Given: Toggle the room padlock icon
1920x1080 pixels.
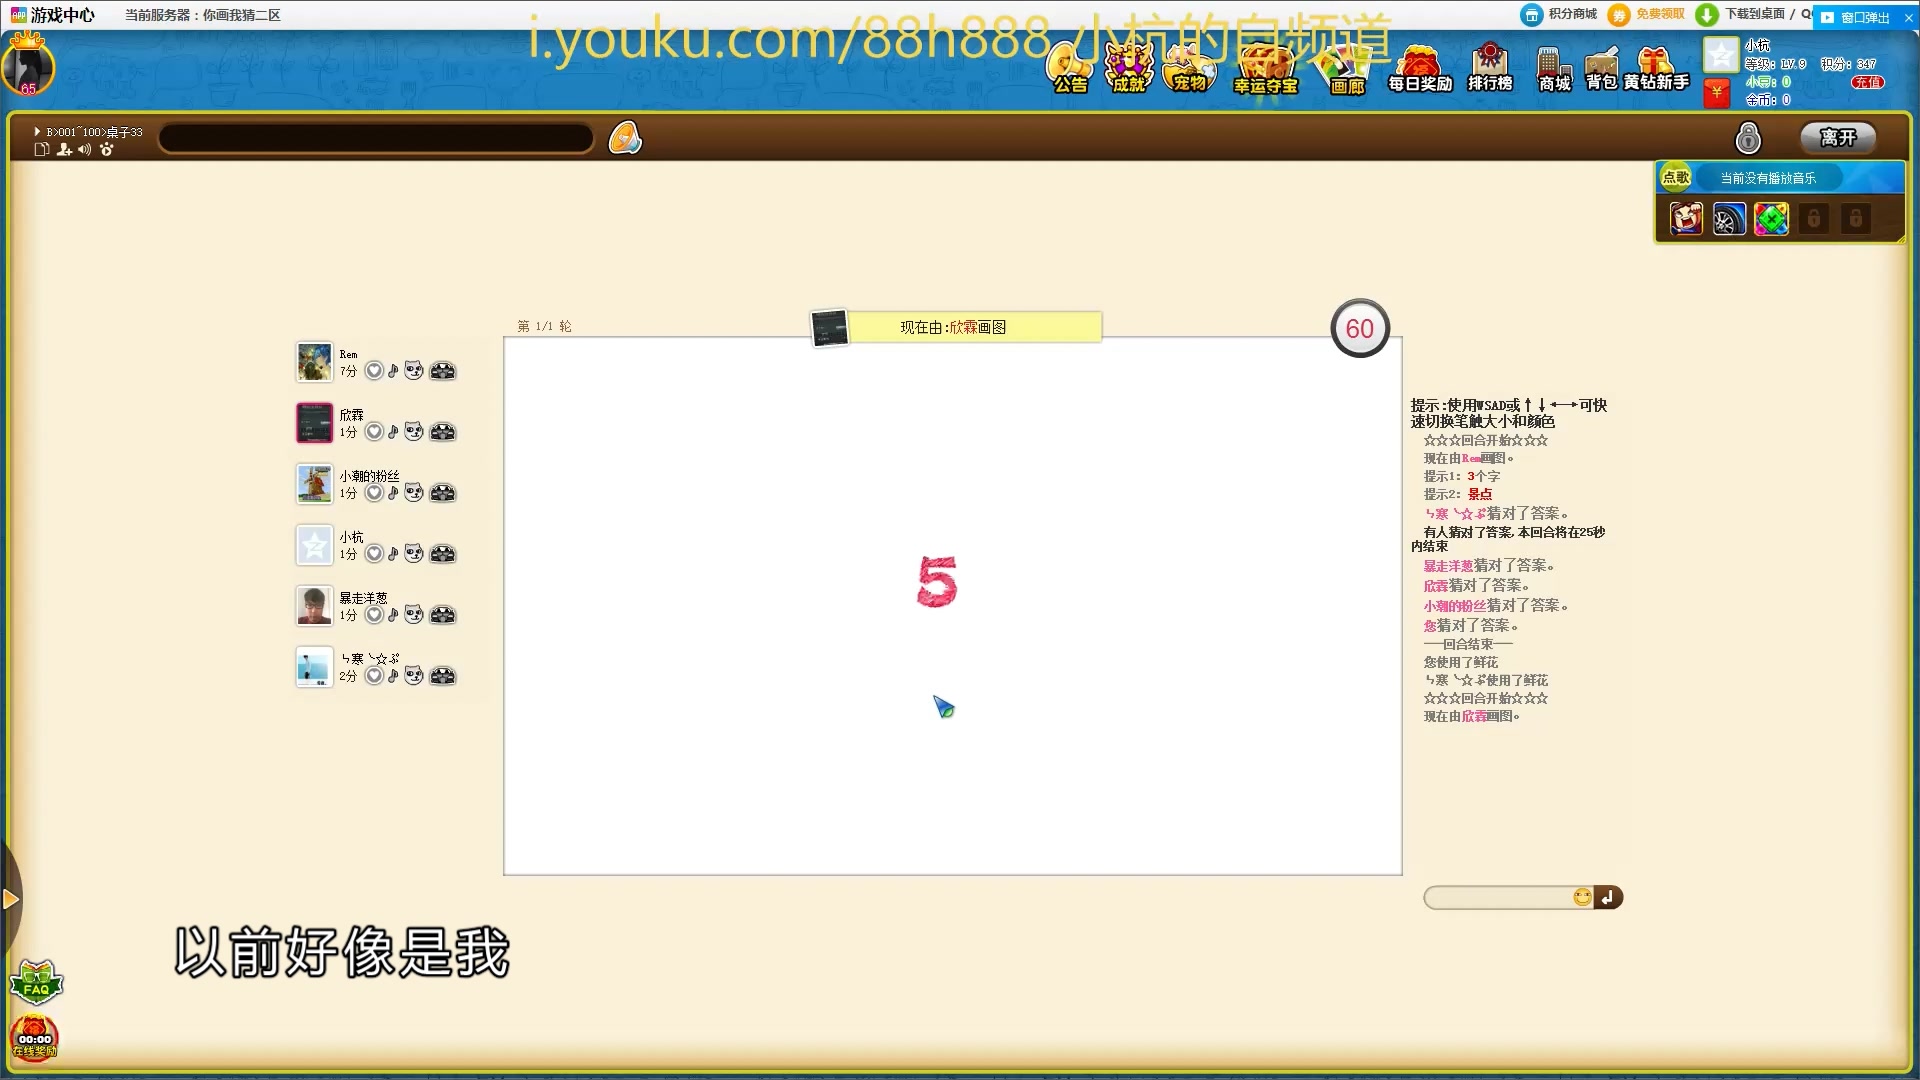Looking at the screenshot, I should click(1748, 137).
